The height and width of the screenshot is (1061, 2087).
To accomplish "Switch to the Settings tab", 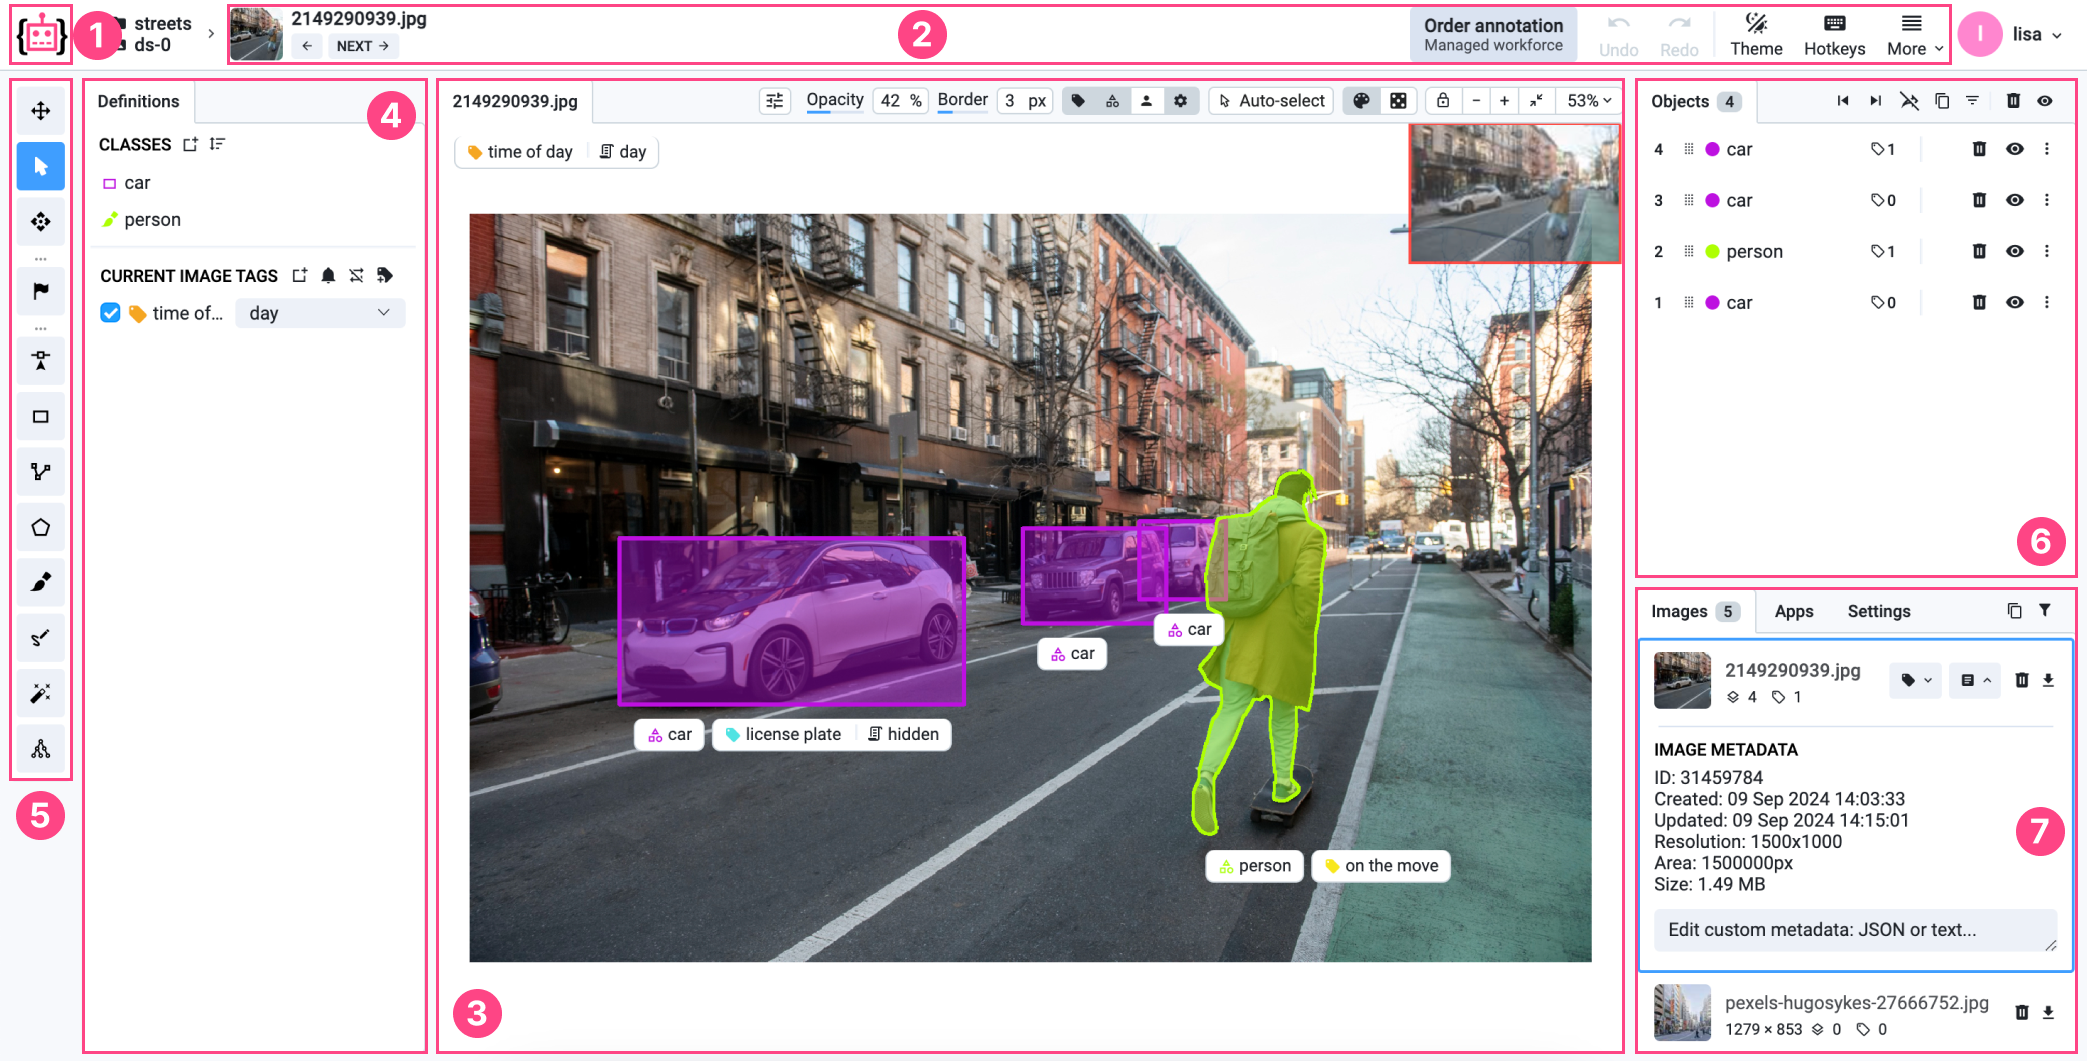I will click(x=1878, y=611).
